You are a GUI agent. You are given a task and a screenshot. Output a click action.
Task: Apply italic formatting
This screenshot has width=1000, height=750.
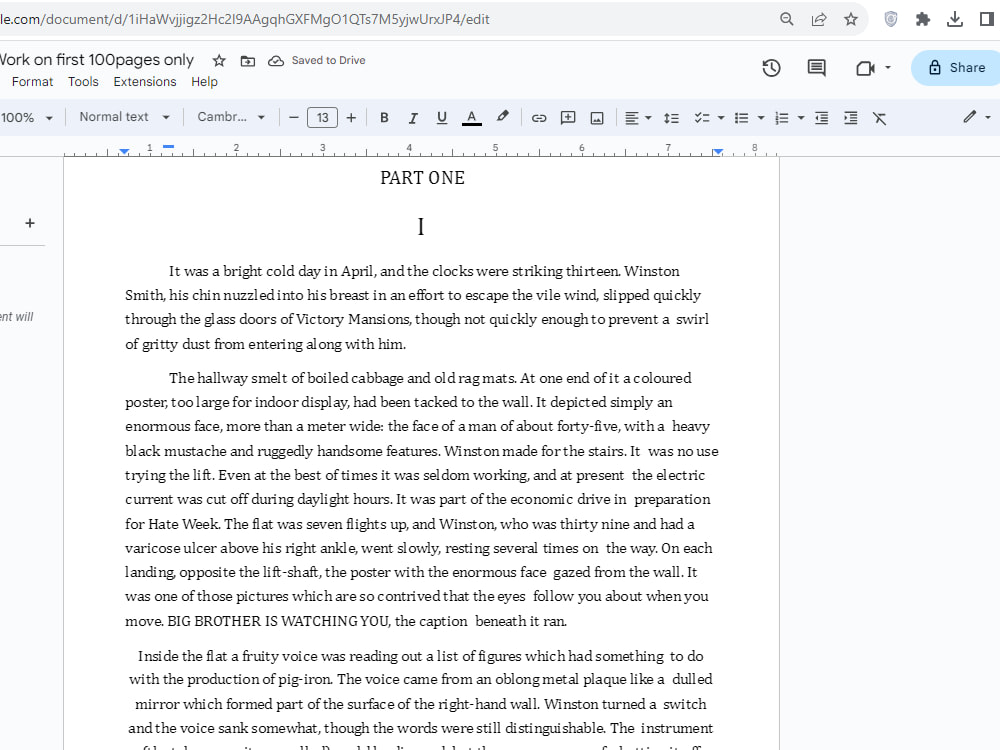413,117
